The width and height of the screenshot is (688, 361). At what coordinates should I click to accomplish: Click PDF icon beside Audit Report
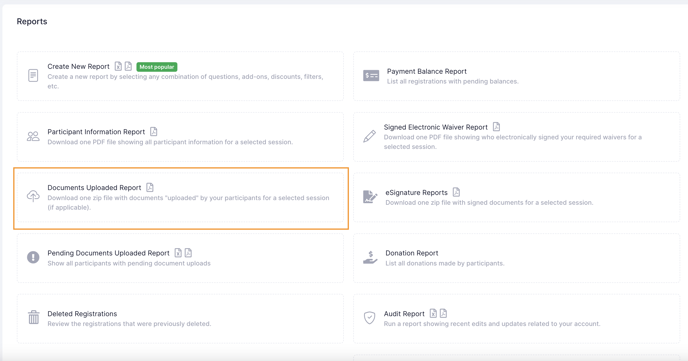[443, 313]
